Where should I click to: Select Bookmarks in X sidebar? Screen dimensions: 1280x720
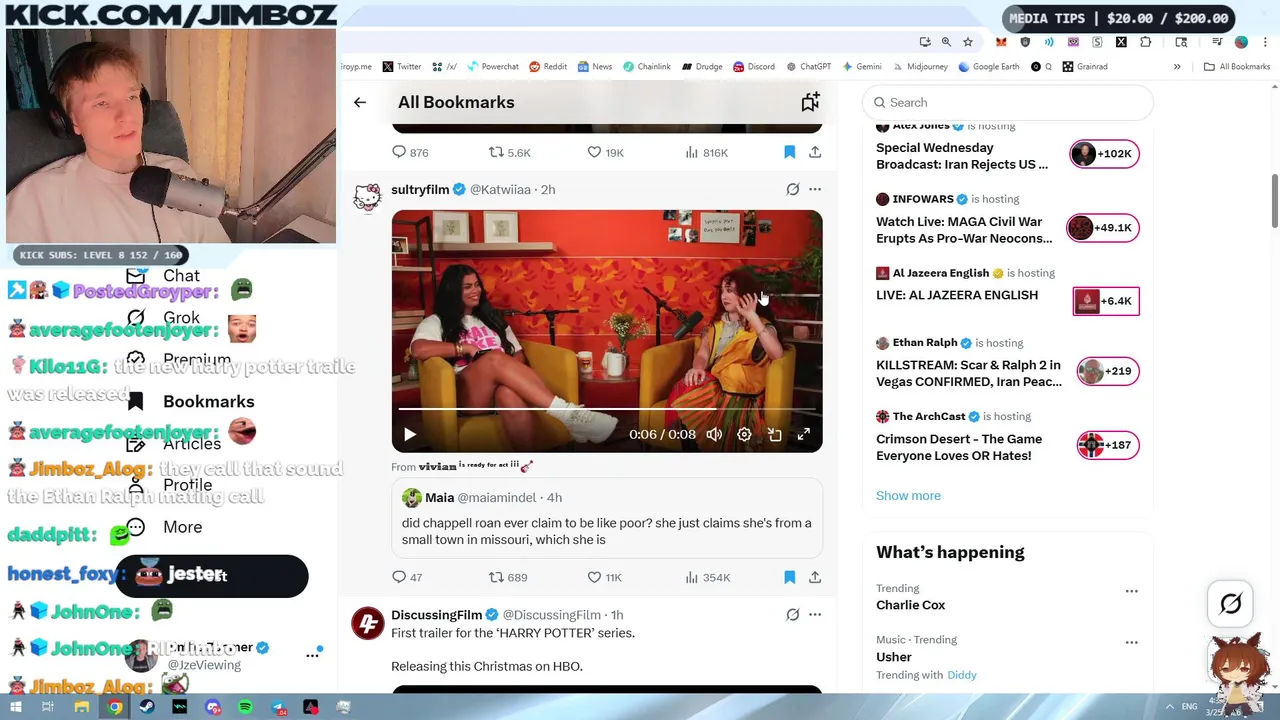click(192, 402)
